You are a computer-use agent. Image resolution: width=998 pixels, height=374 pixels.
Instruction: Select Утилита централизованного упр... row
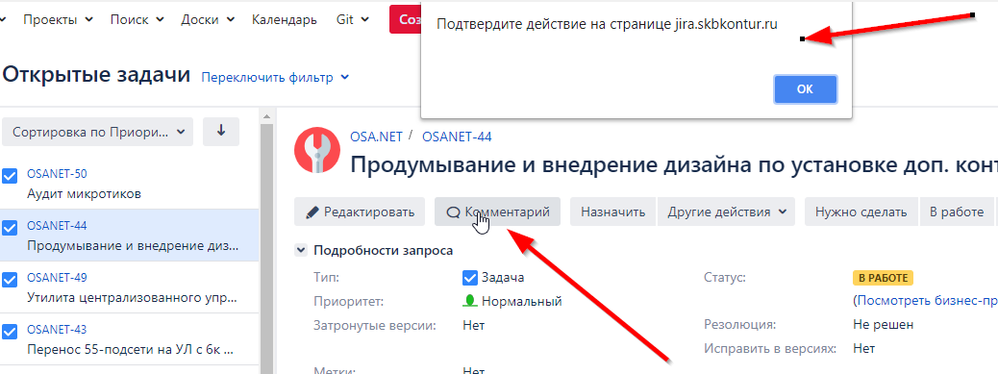[129, 287]
